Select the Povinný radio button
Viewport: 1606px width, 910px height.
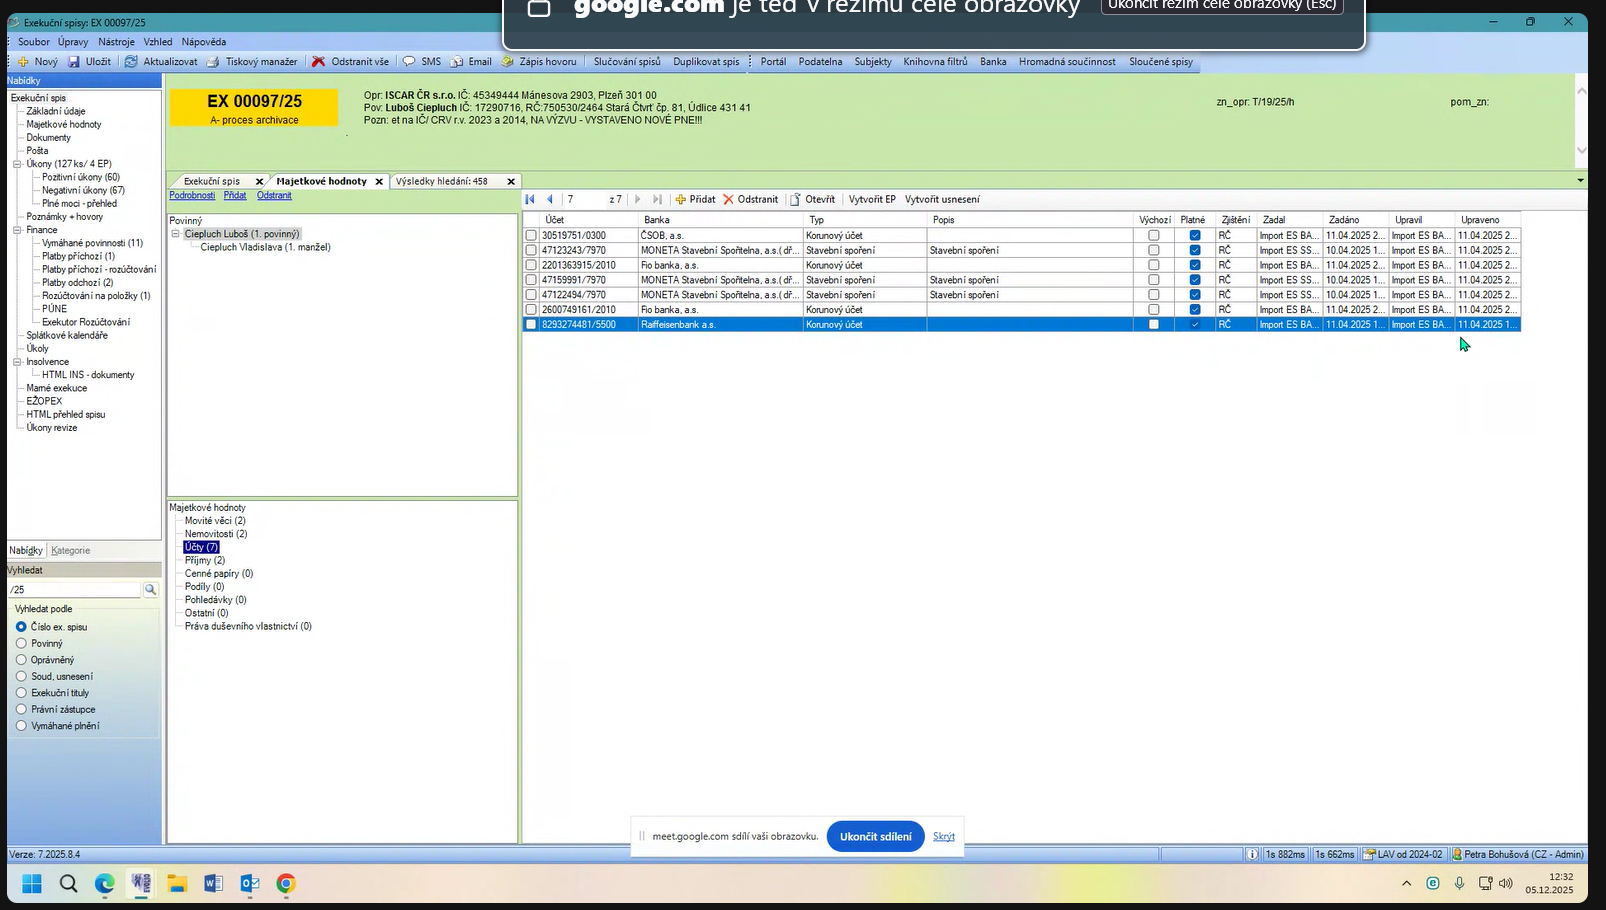point(21,644)
